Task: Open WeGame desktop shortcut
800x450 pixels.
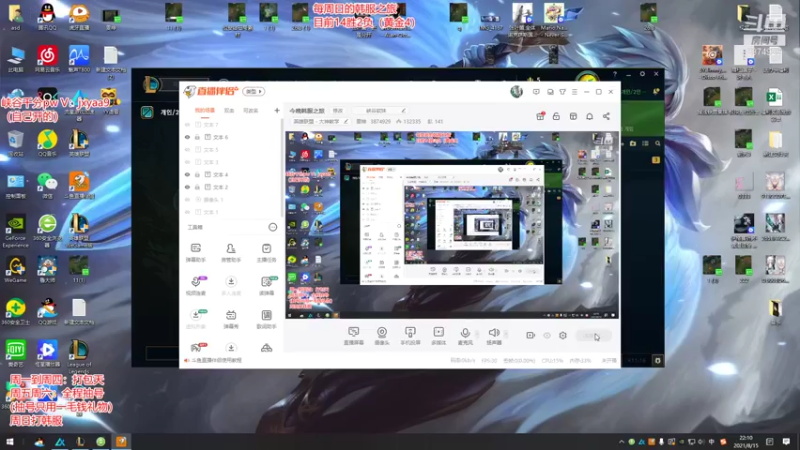Action: tap(15, 270)
